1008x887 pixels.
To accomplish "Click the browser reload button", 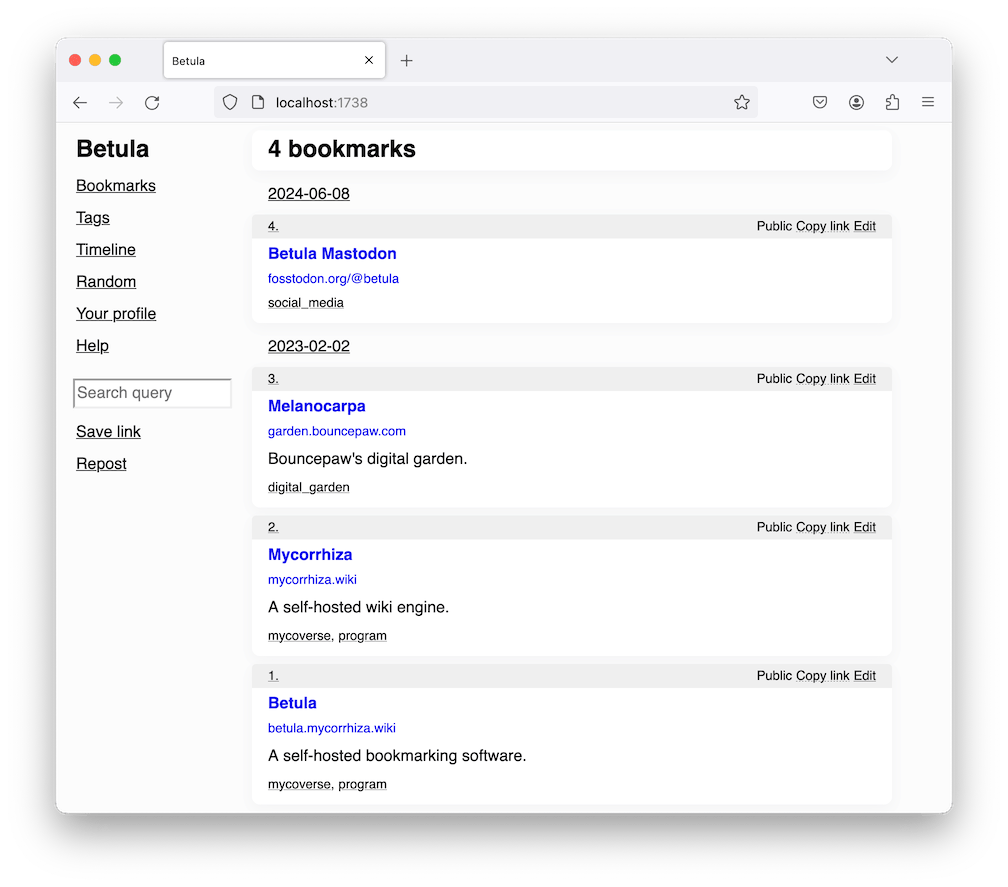I will [152, 102].
